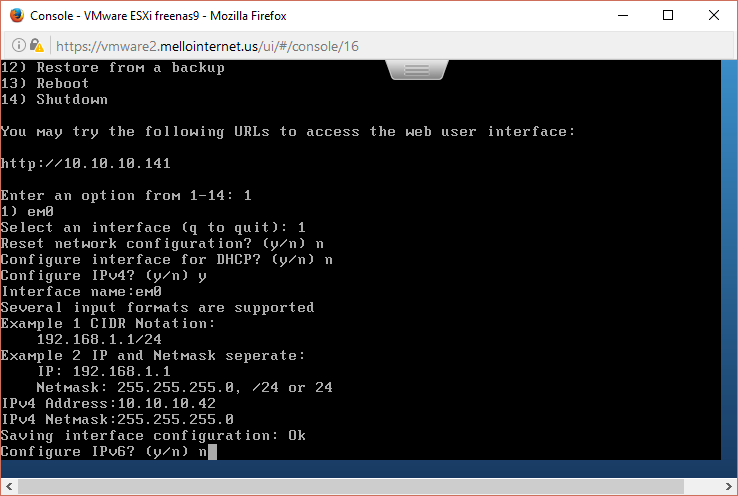Image resolution: width=738 pixels, height=496 pixels.
Task: Click the IPv4 Address 10.10.10.42 line
Action: click(x=108, y=403)
